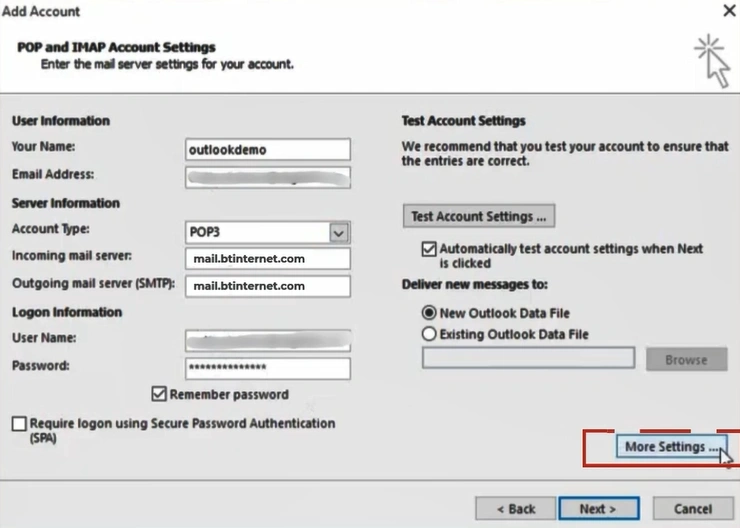
Task: Click the 'User Information' section label
Action: (x=61, y=121)
